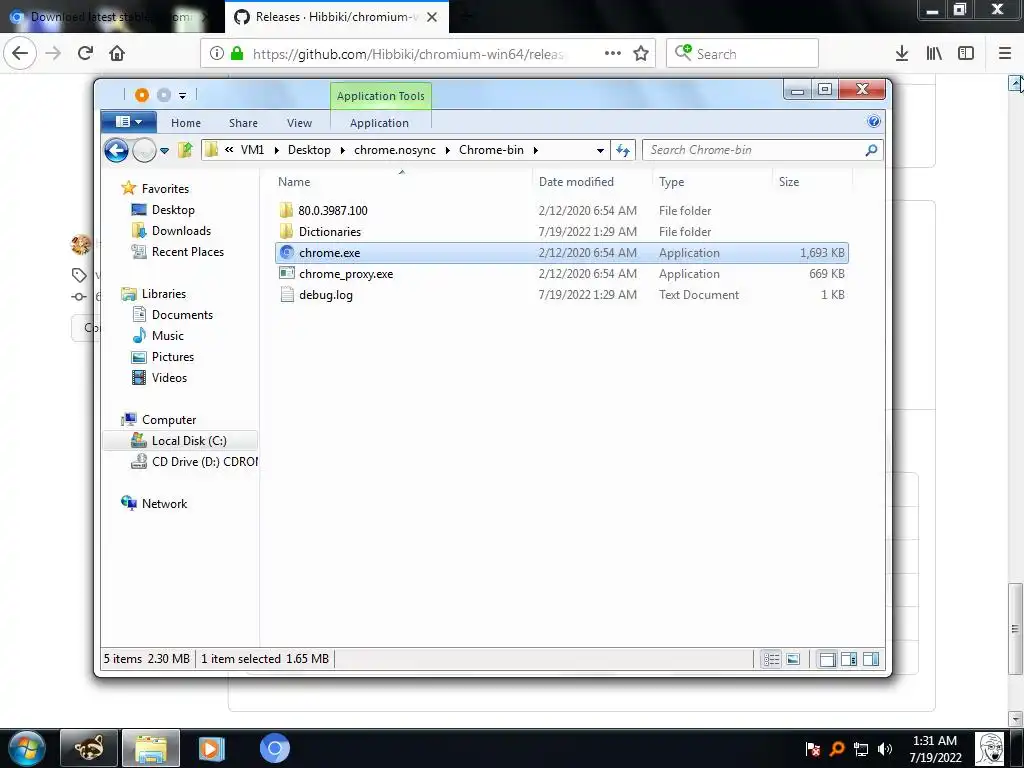Switch to large thumbnails view in status bar
The height and width of the screenshot is (768, 1024).
pyautogui.click(x=793, y=659)
